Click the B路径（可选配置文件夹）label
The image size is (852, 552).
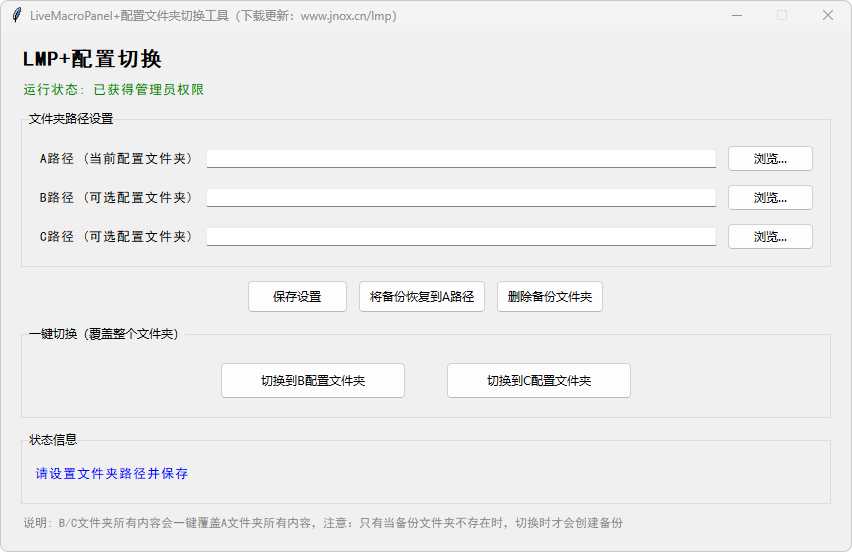point(116,198)
